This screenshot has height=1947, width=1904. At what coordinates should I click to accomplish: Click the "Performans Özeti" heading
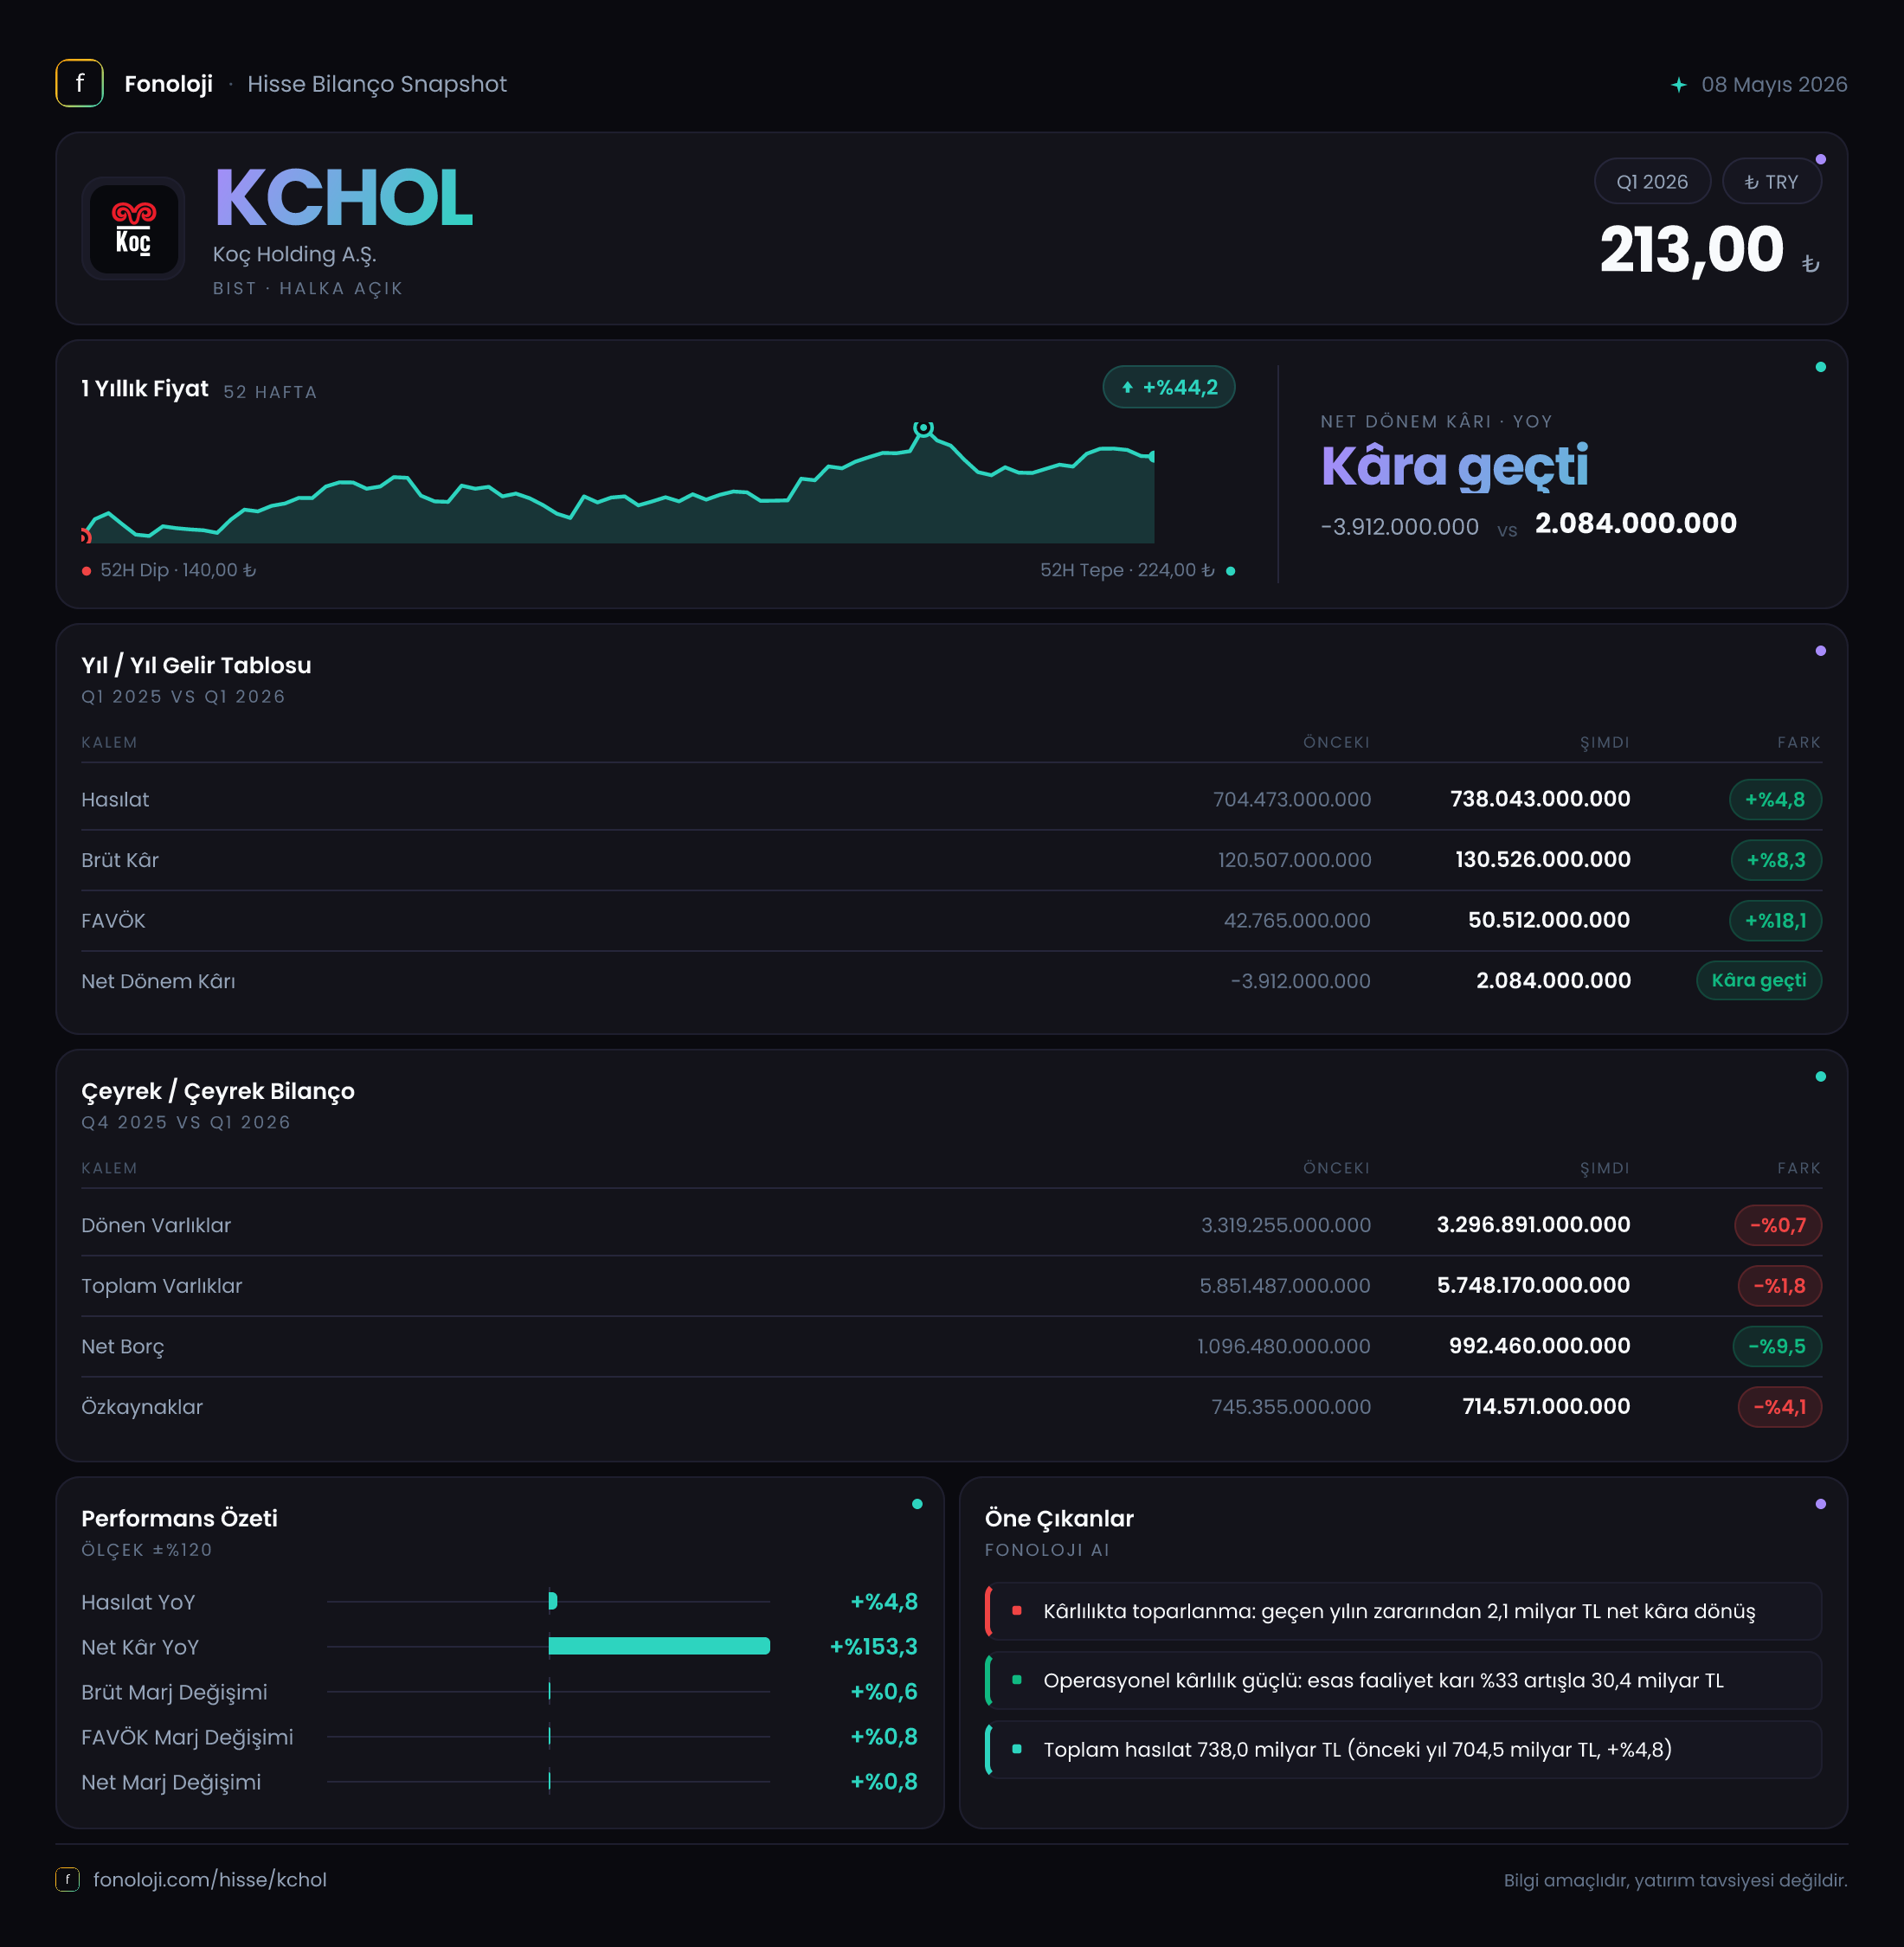pos(180,1518)
